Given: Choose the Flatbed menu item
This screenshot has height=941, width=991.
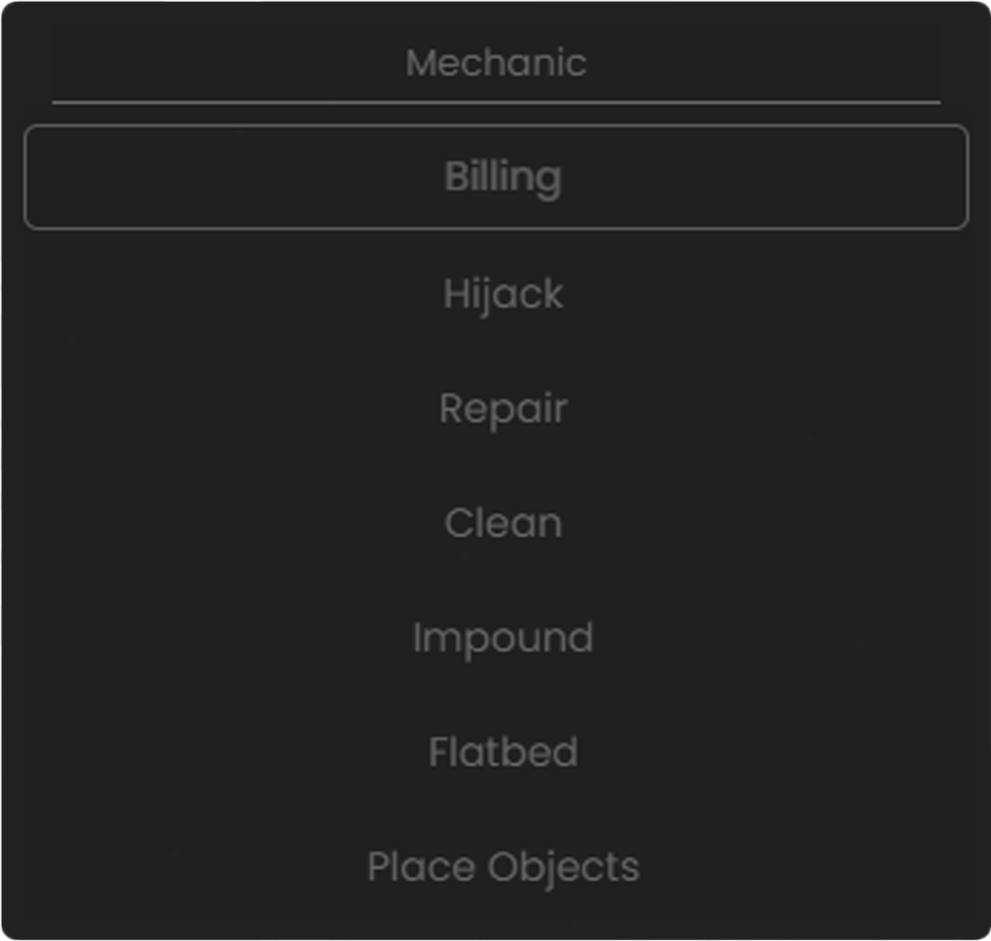Looking at the screenshot, I should pos(503,752).
